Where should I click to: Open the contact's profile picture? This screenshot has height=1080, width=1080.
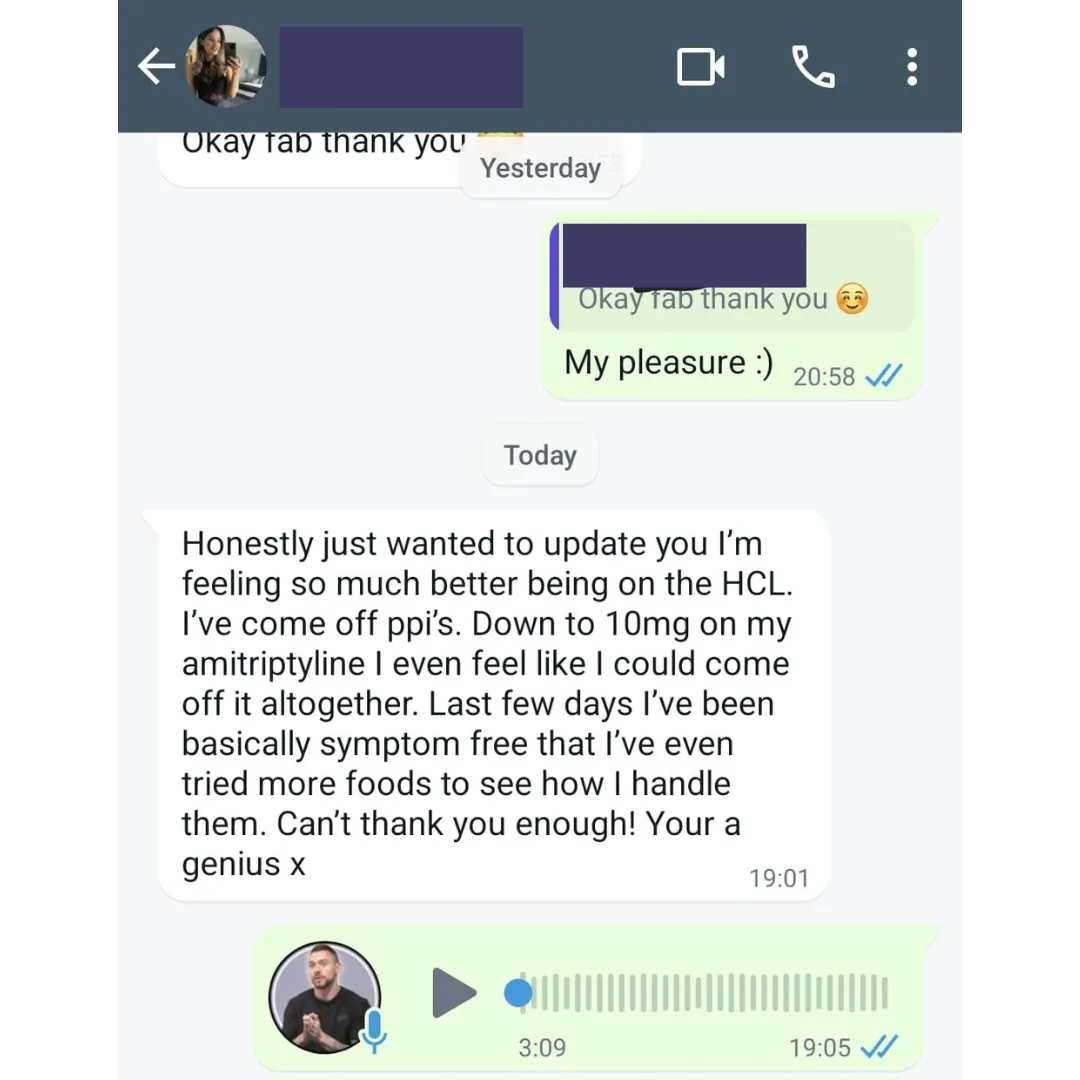(x=226, y=67)
